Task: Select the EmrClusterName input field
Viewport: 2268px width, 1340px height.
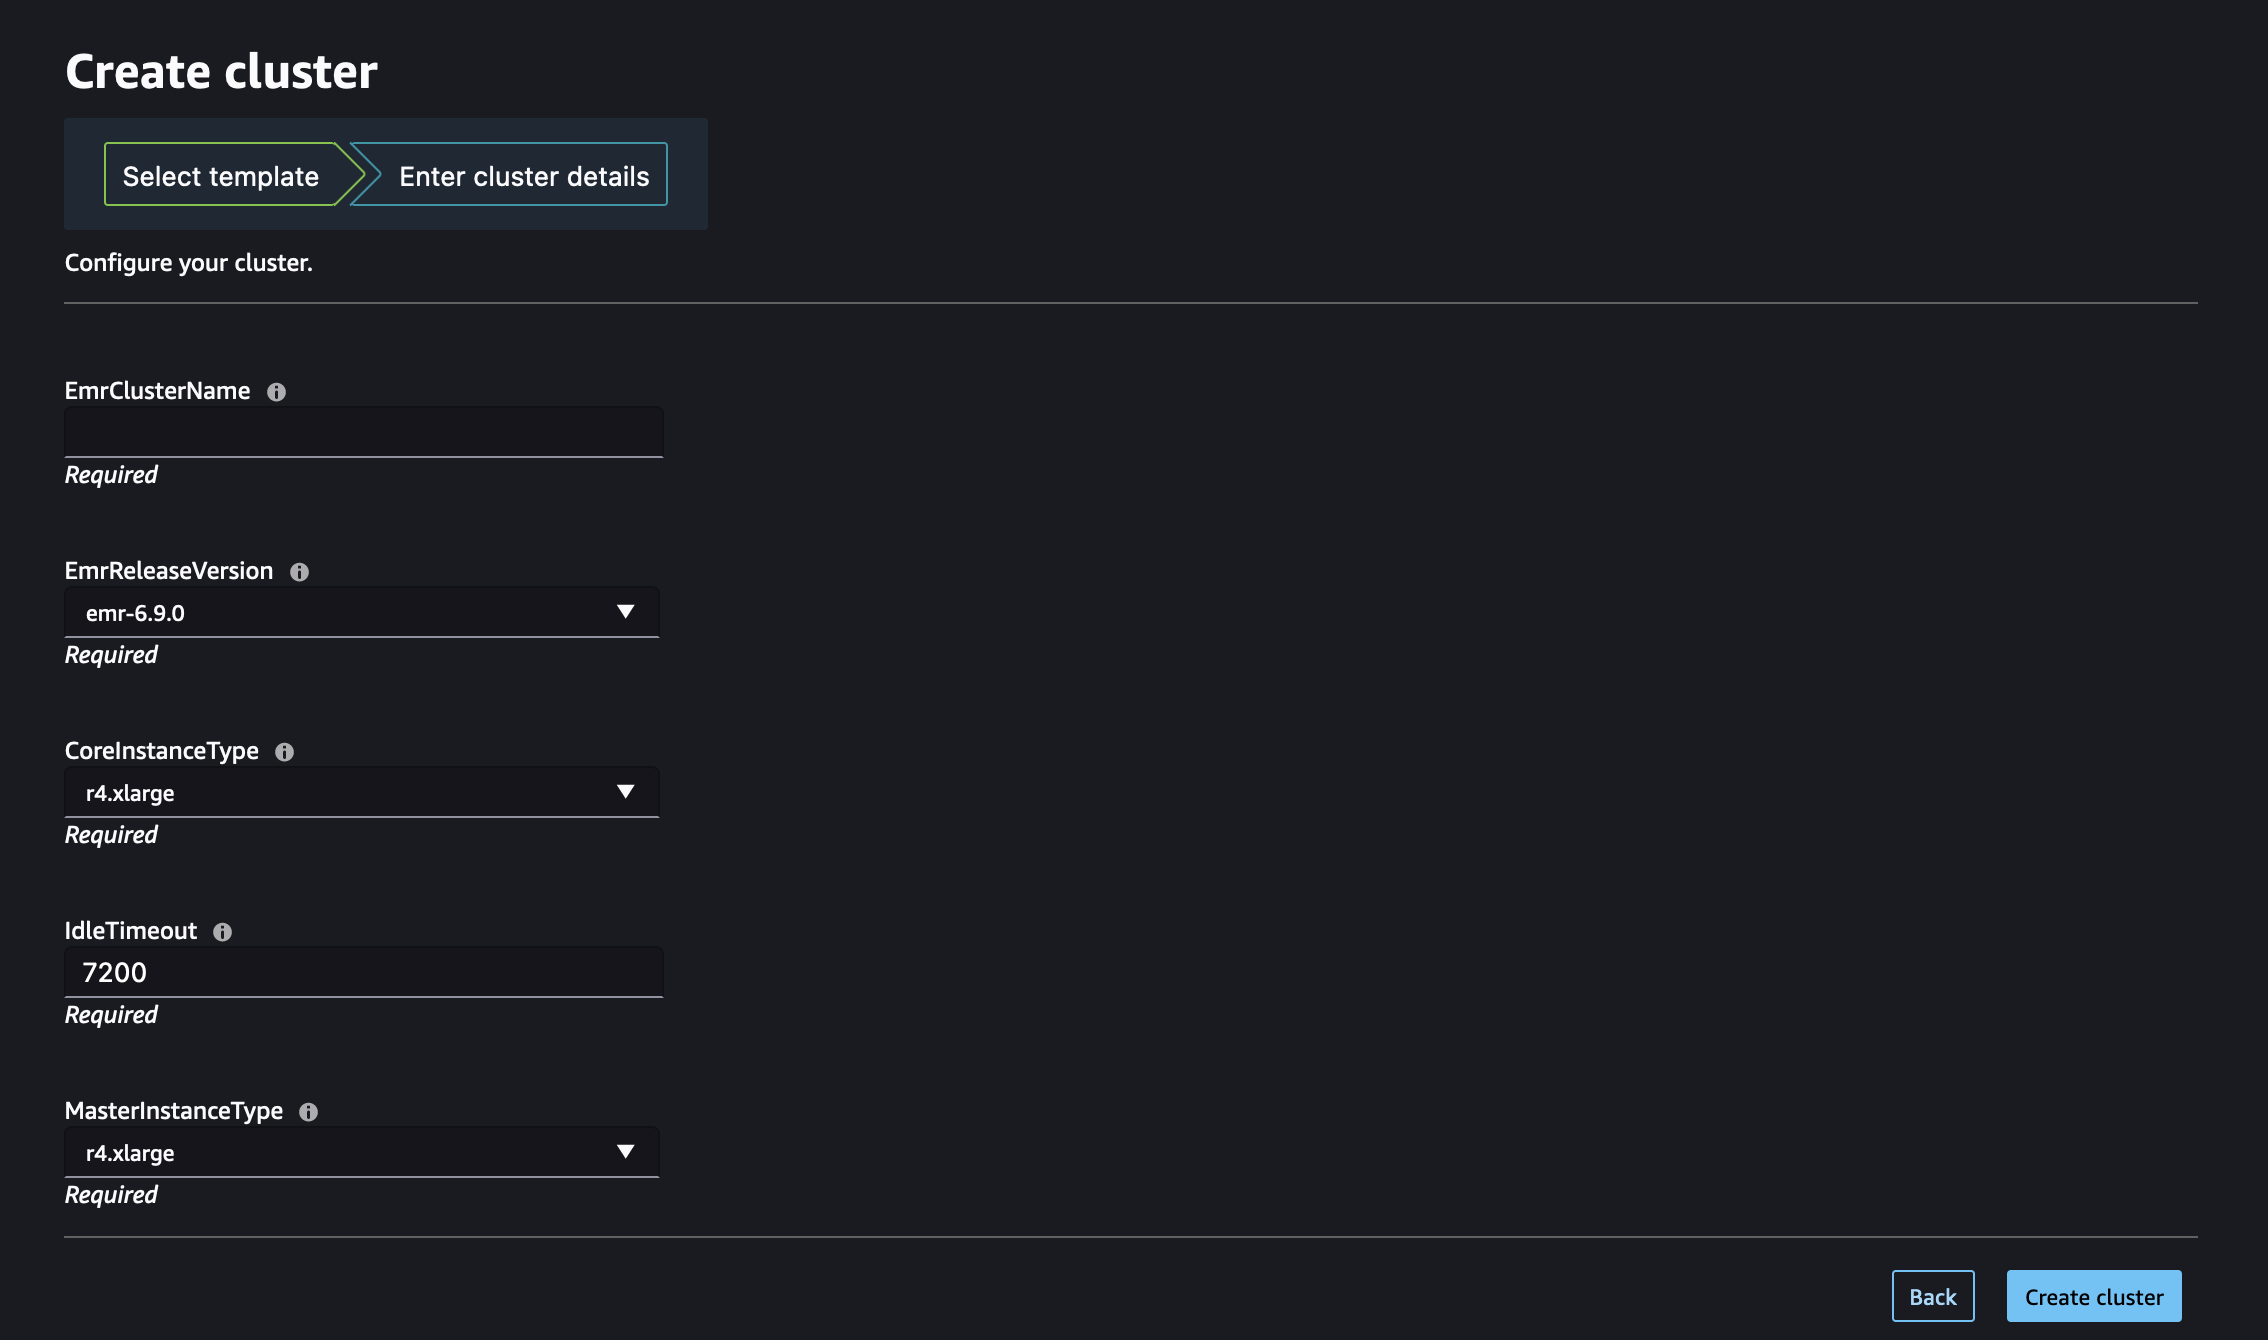Action: tap(364, 431)
